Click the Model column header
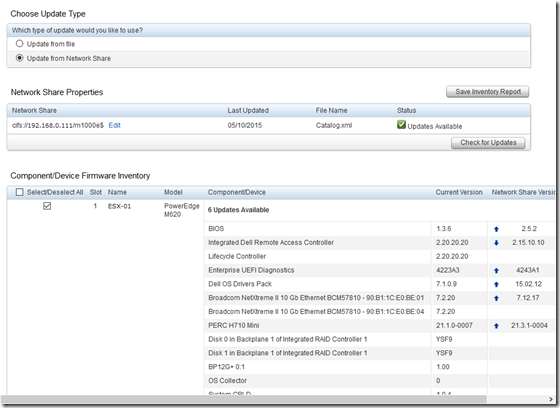 tap(173, 192)
